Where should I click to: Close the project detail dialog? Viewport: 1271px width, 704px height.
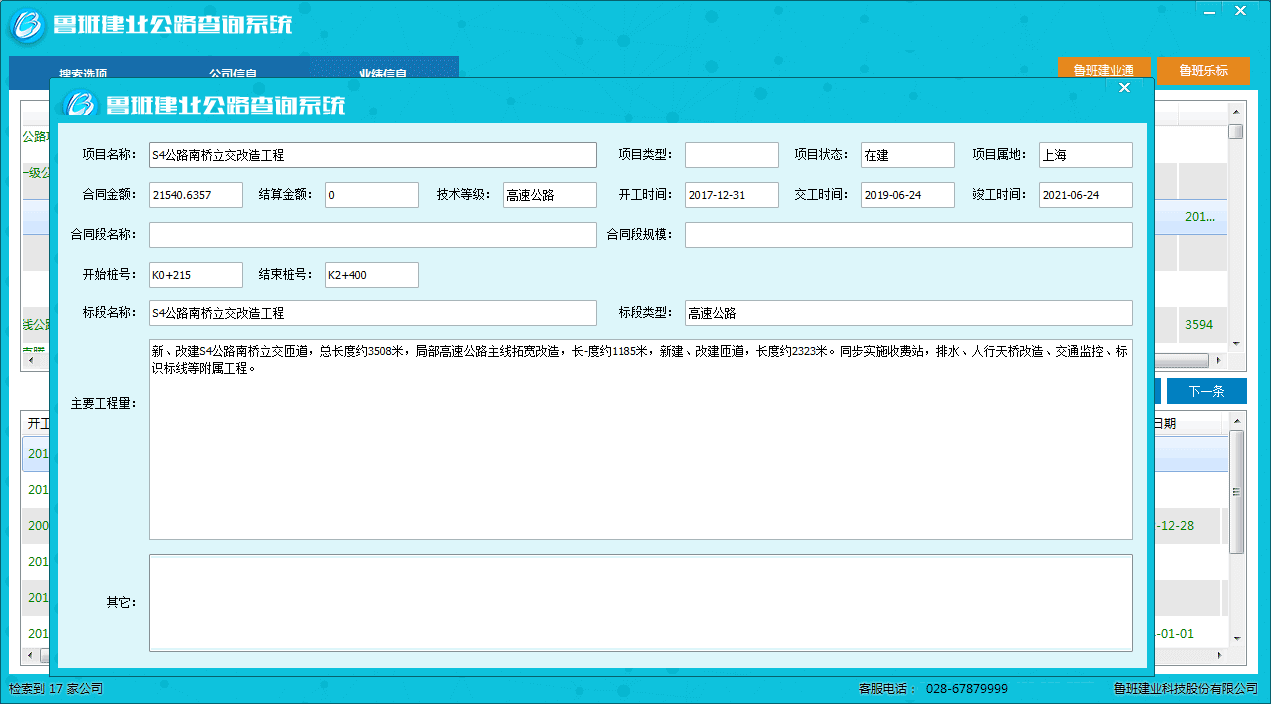pos(1124,88)
